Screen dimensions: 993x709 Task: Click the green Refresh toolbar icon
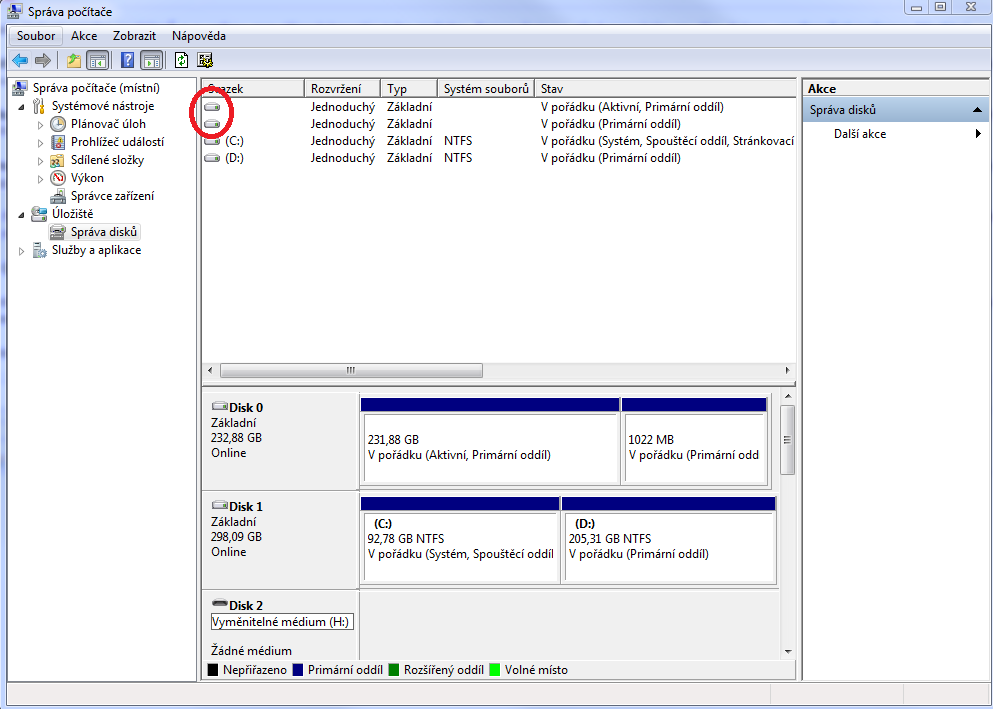[x=182, y=61]
